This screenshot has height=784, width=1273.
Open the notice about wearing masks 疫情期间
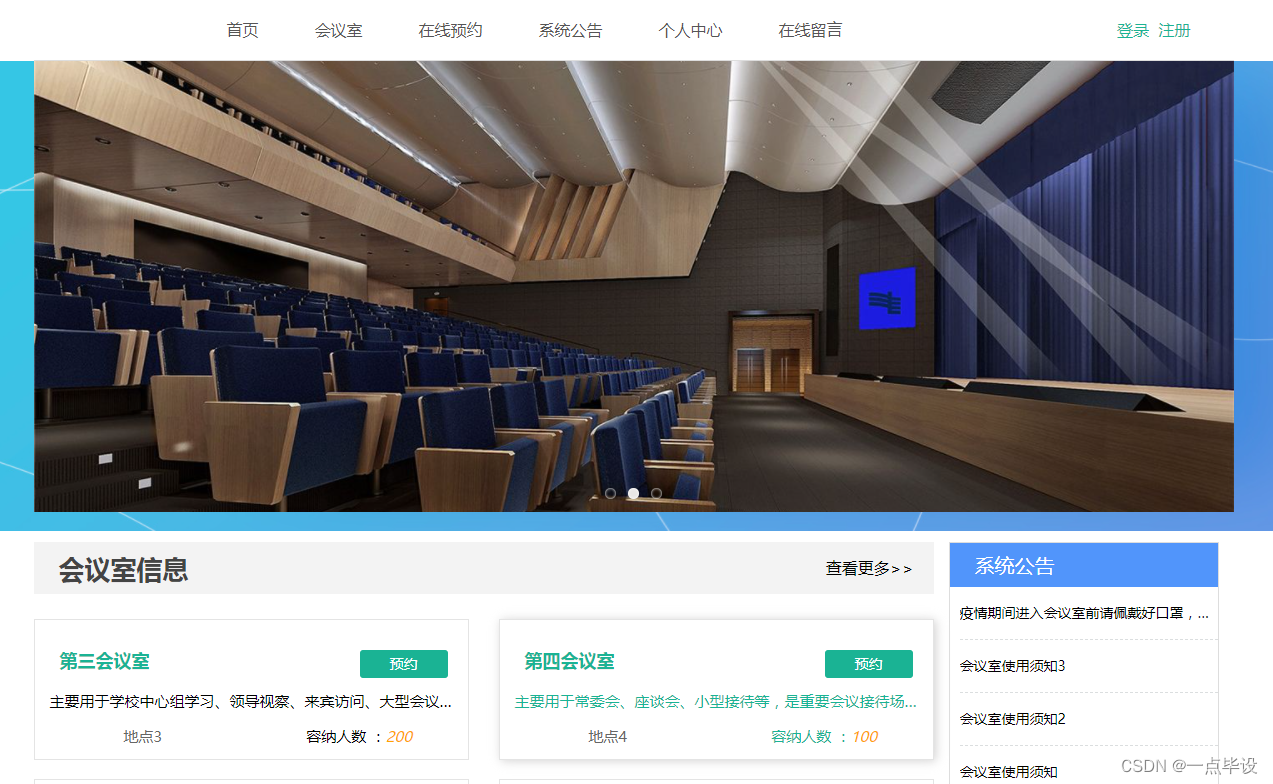[1083, 612]
